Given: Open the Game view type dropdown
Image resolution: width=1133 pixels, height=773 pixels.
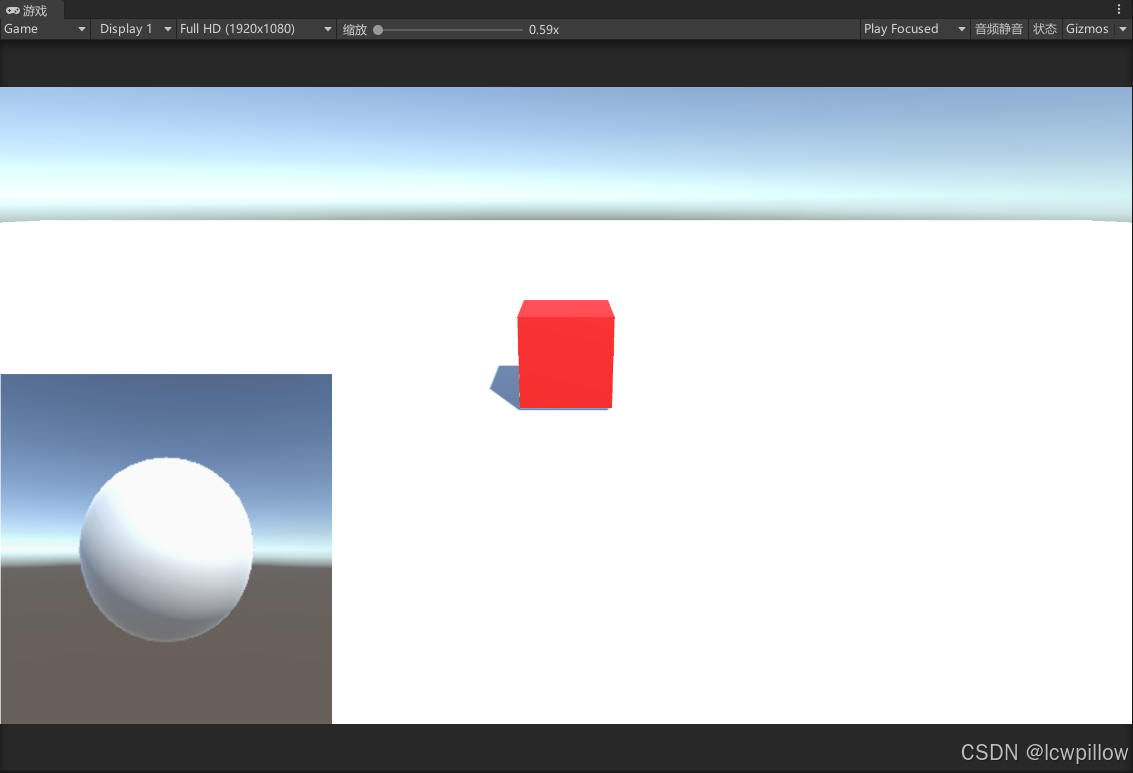Looking at the screenshot, I should (45, 29).
